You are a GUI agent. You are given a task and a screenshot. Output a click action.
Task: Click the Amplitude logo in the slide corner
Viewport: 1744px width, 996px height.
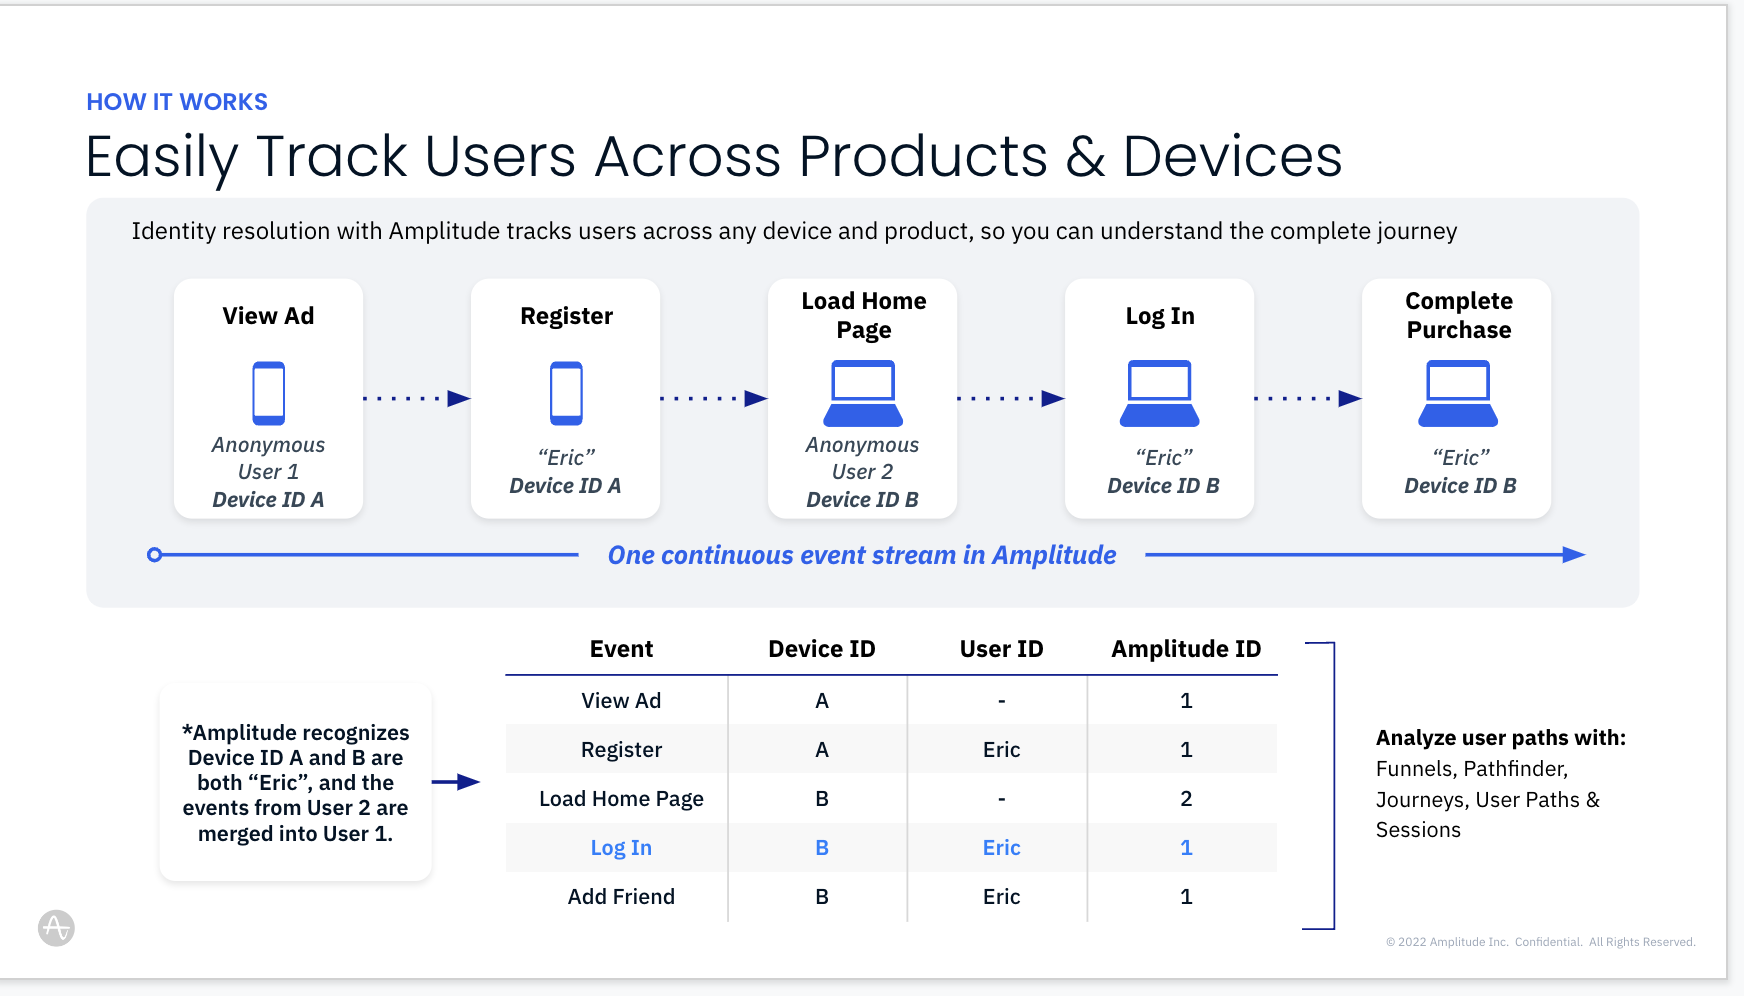pos(56,928)
